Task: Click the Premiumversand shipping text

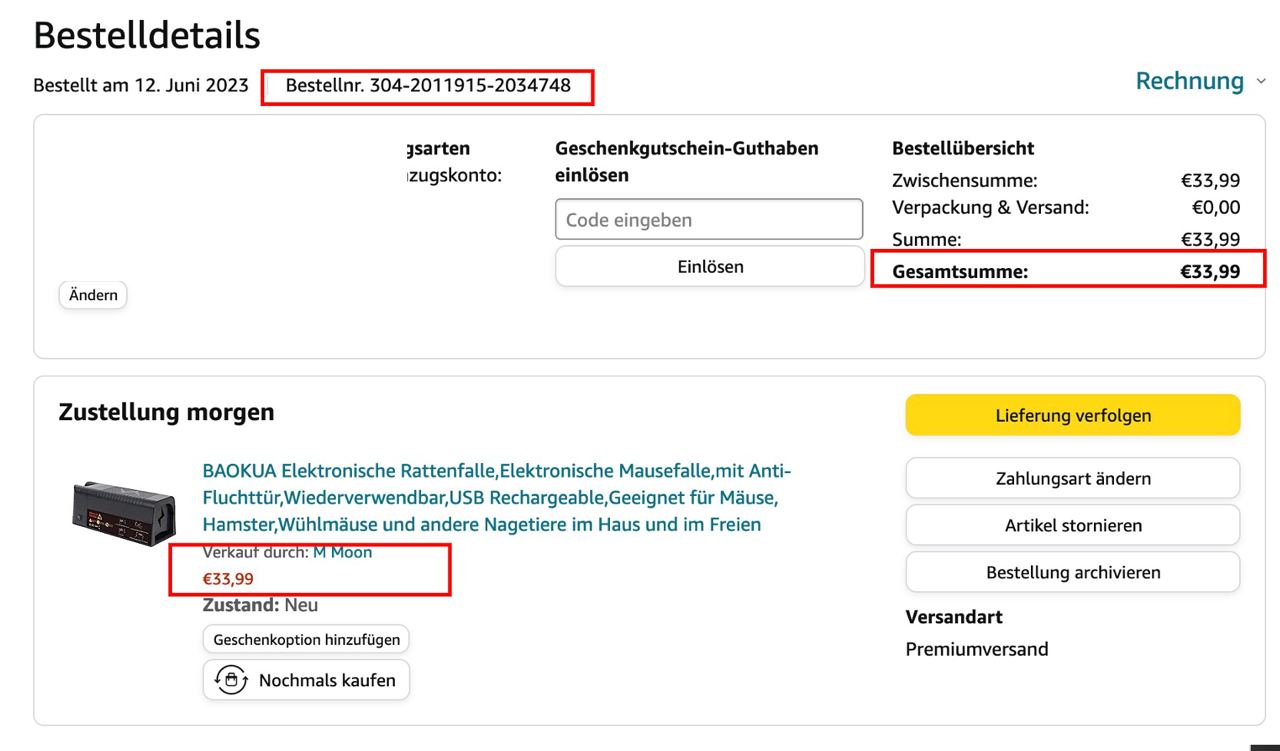Action: click(x=976, y=649)
